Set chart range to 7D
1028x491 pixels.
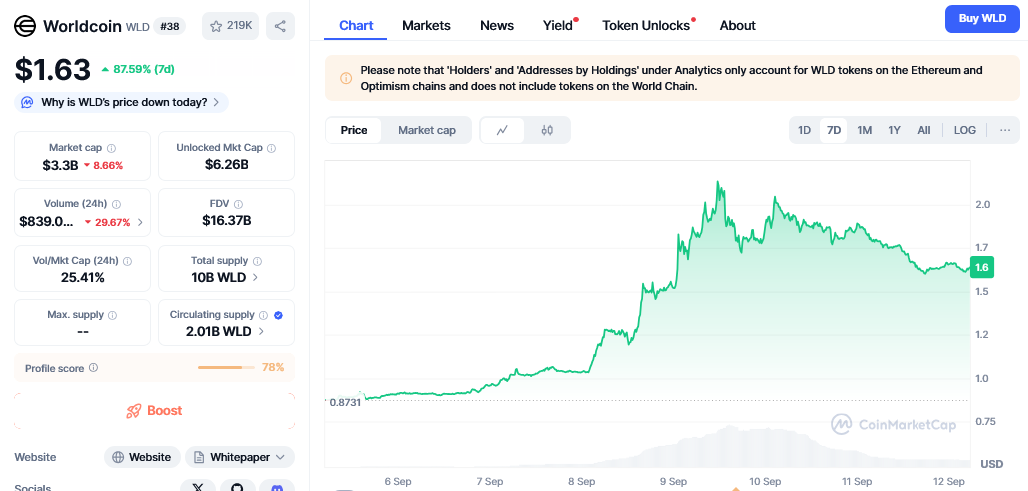tap(834, 130)
